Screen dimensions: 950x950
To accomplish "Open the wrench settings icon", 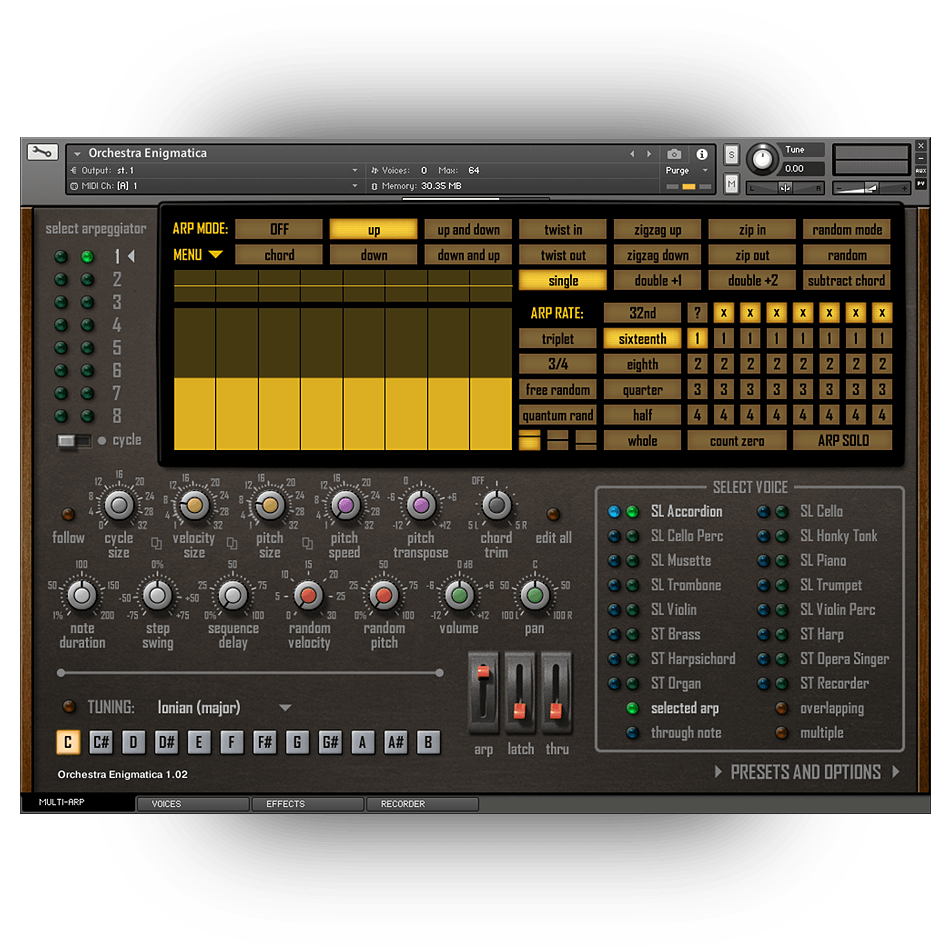I will pyautogui.click(x=42, y=152).
